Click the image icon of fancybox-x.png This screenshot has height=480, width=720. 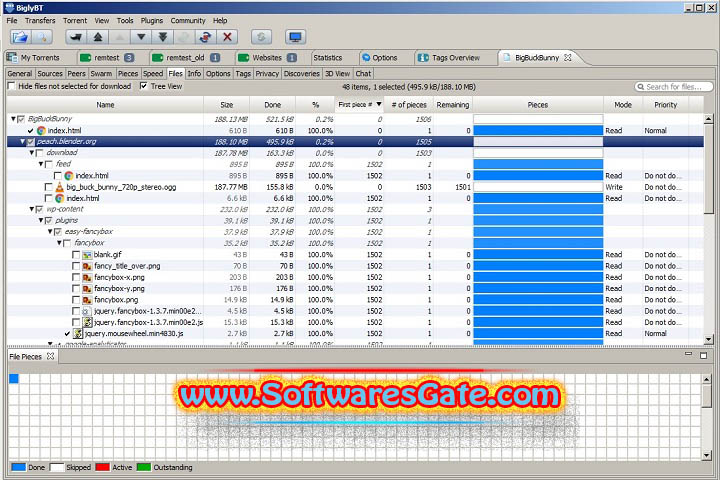click(x=87, y=277)
